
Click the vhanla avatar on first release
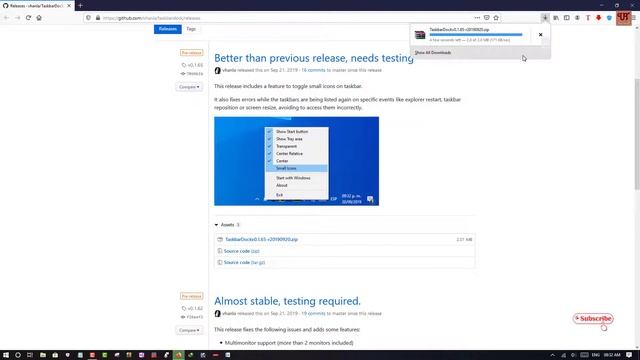pyautogui.click(x=218, y=71)
